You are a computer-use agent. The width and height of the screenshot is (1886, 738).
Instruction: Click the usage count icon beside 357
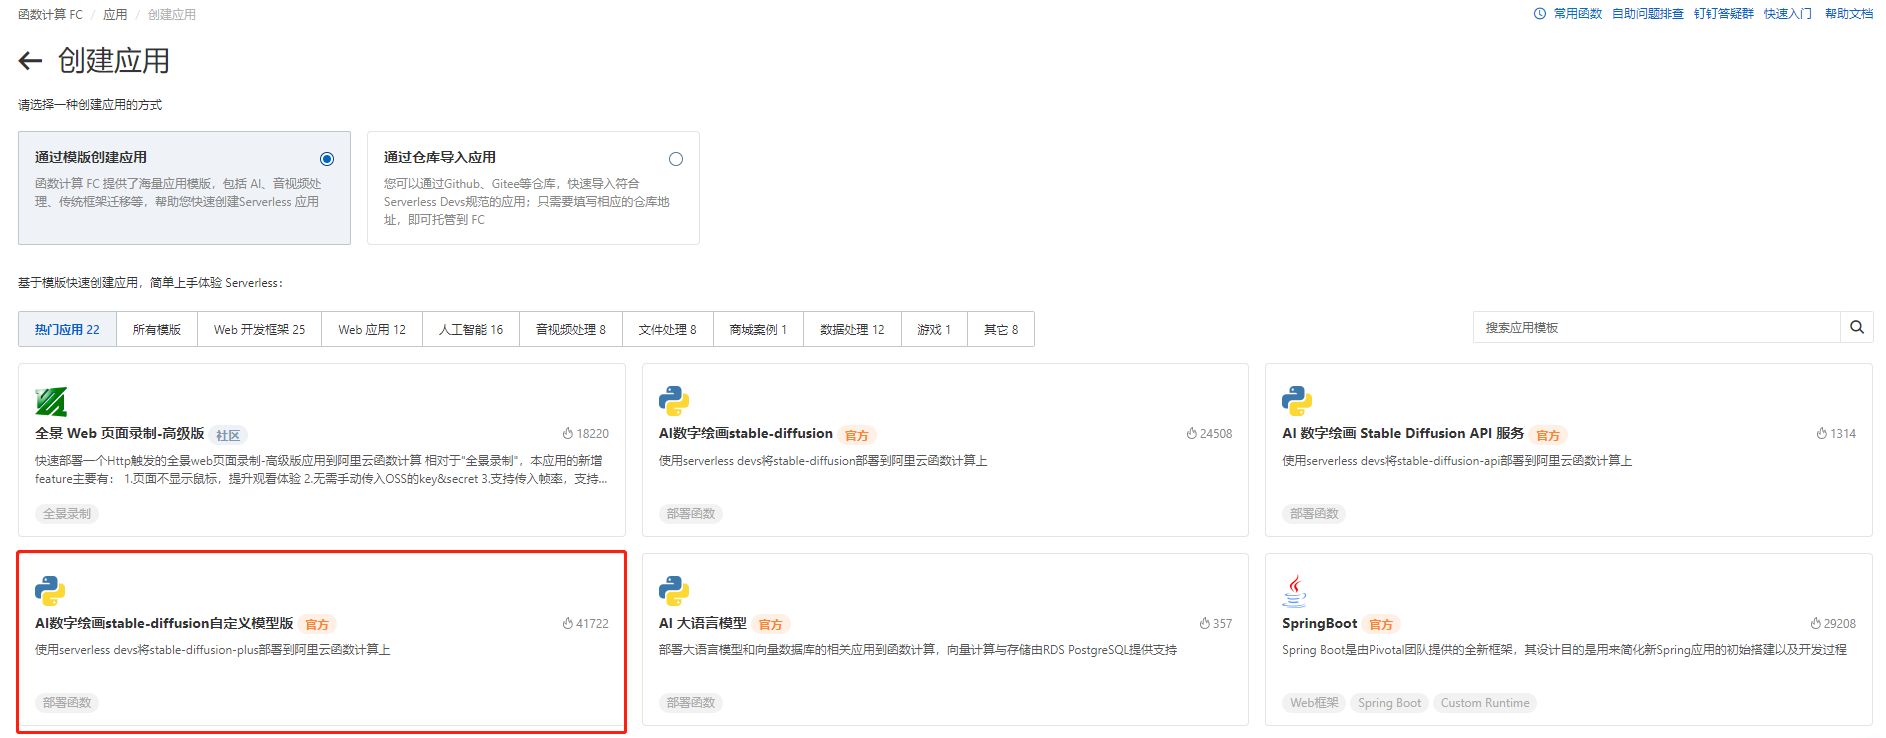pyautogui.click(x=1205, y=624)
